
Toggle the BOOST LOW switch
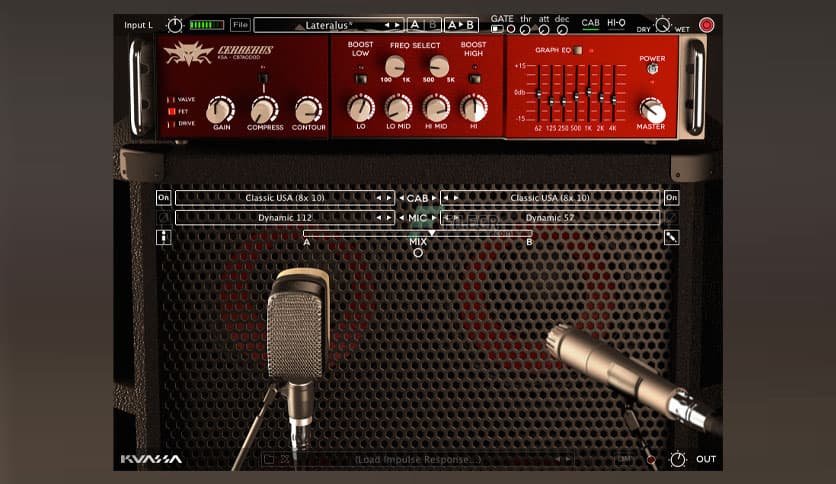(x=361, y=79)
